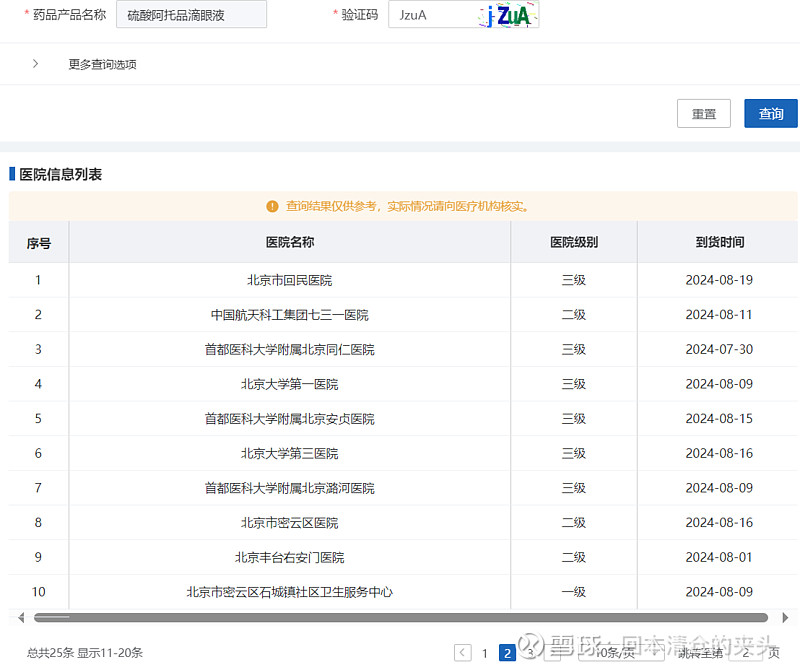Click the jump-to-page number field

point(746,653)
